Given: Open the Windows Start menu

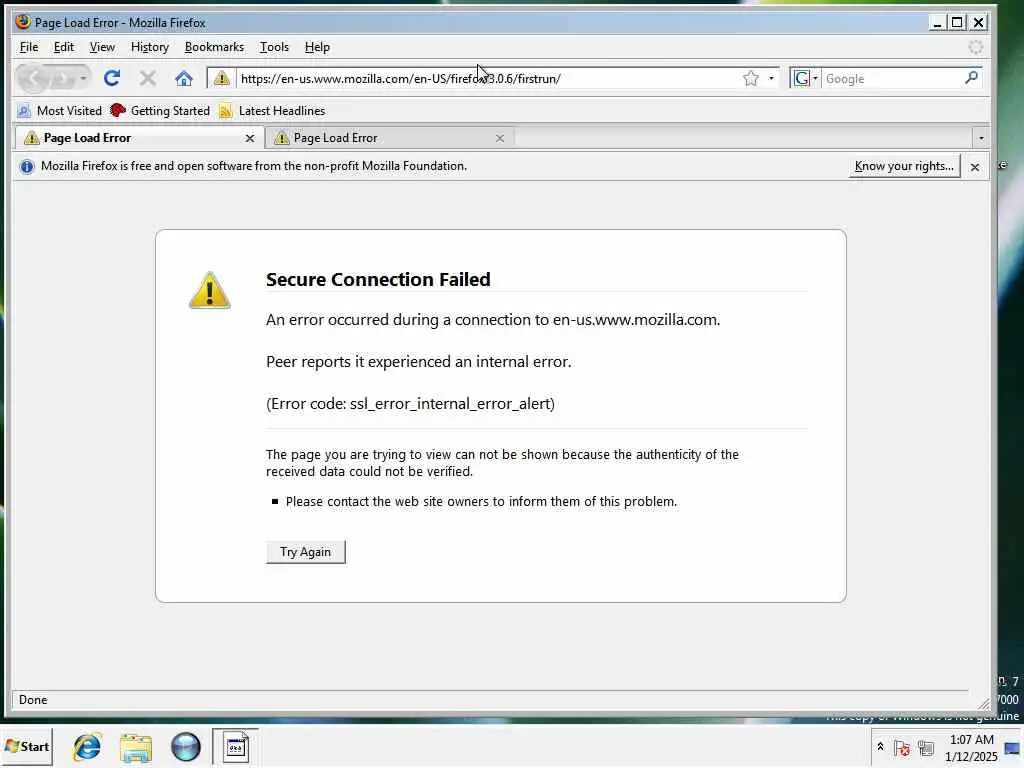Looking at the screenshot, I should pos(27,746).
